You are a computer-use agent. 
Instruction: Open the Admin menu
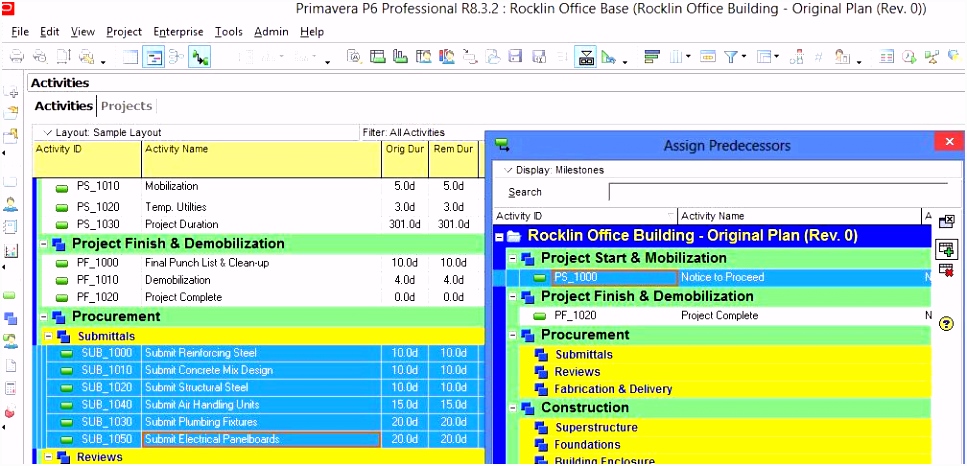point(271,31)
